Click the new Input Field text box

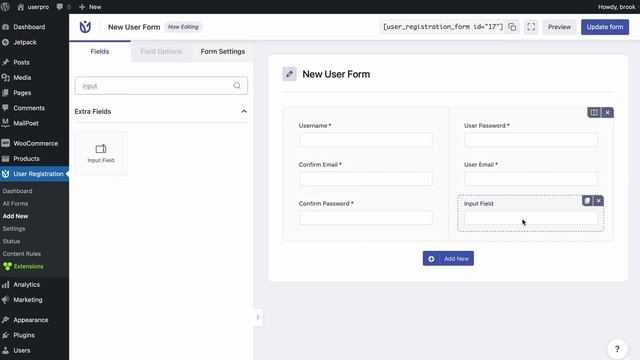(x=531, y=218)
